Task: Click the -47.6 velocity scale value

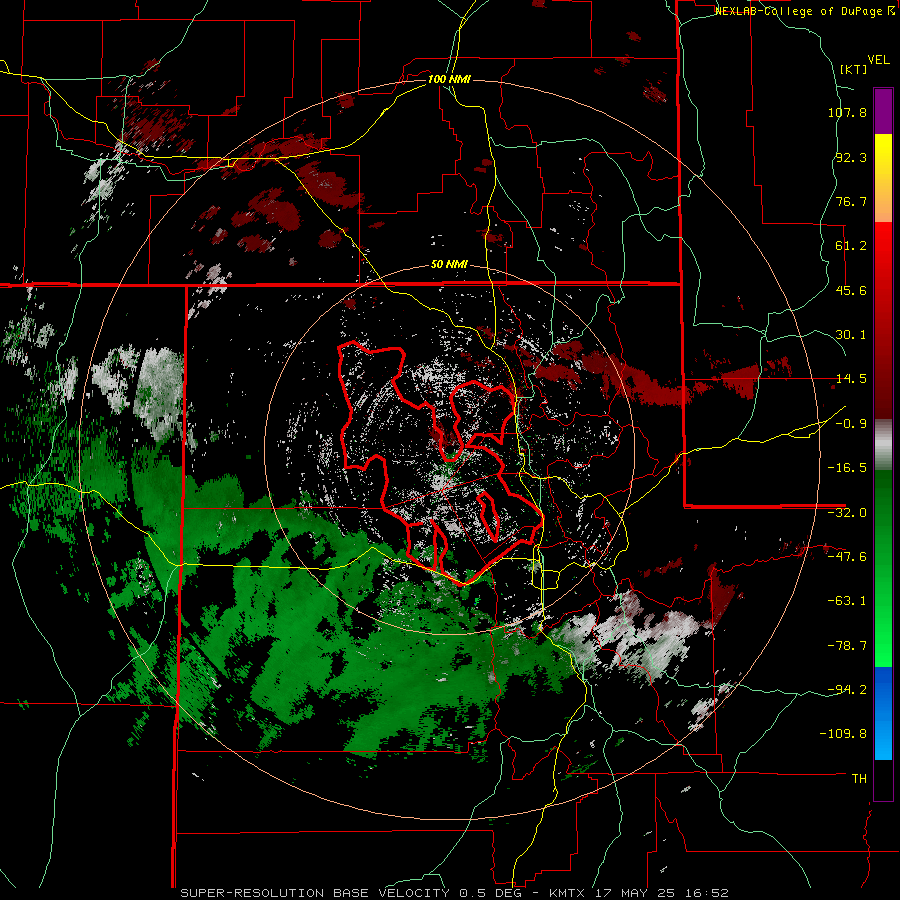Action: click(x=847, y=557)
